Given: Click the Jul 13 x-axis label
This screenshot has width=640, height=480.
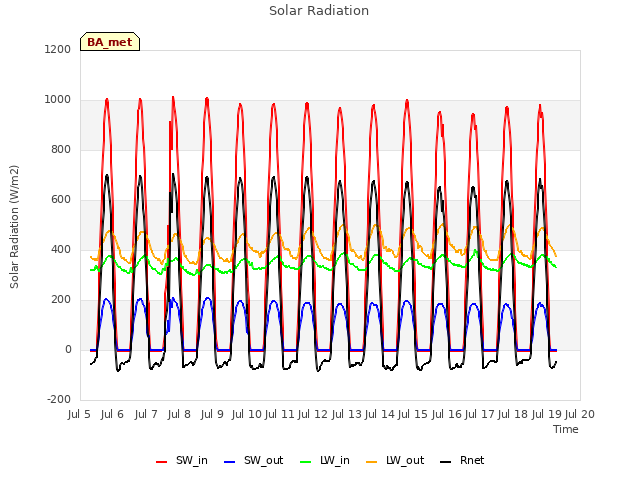Looking at the screenshot, I should point(347,414).
